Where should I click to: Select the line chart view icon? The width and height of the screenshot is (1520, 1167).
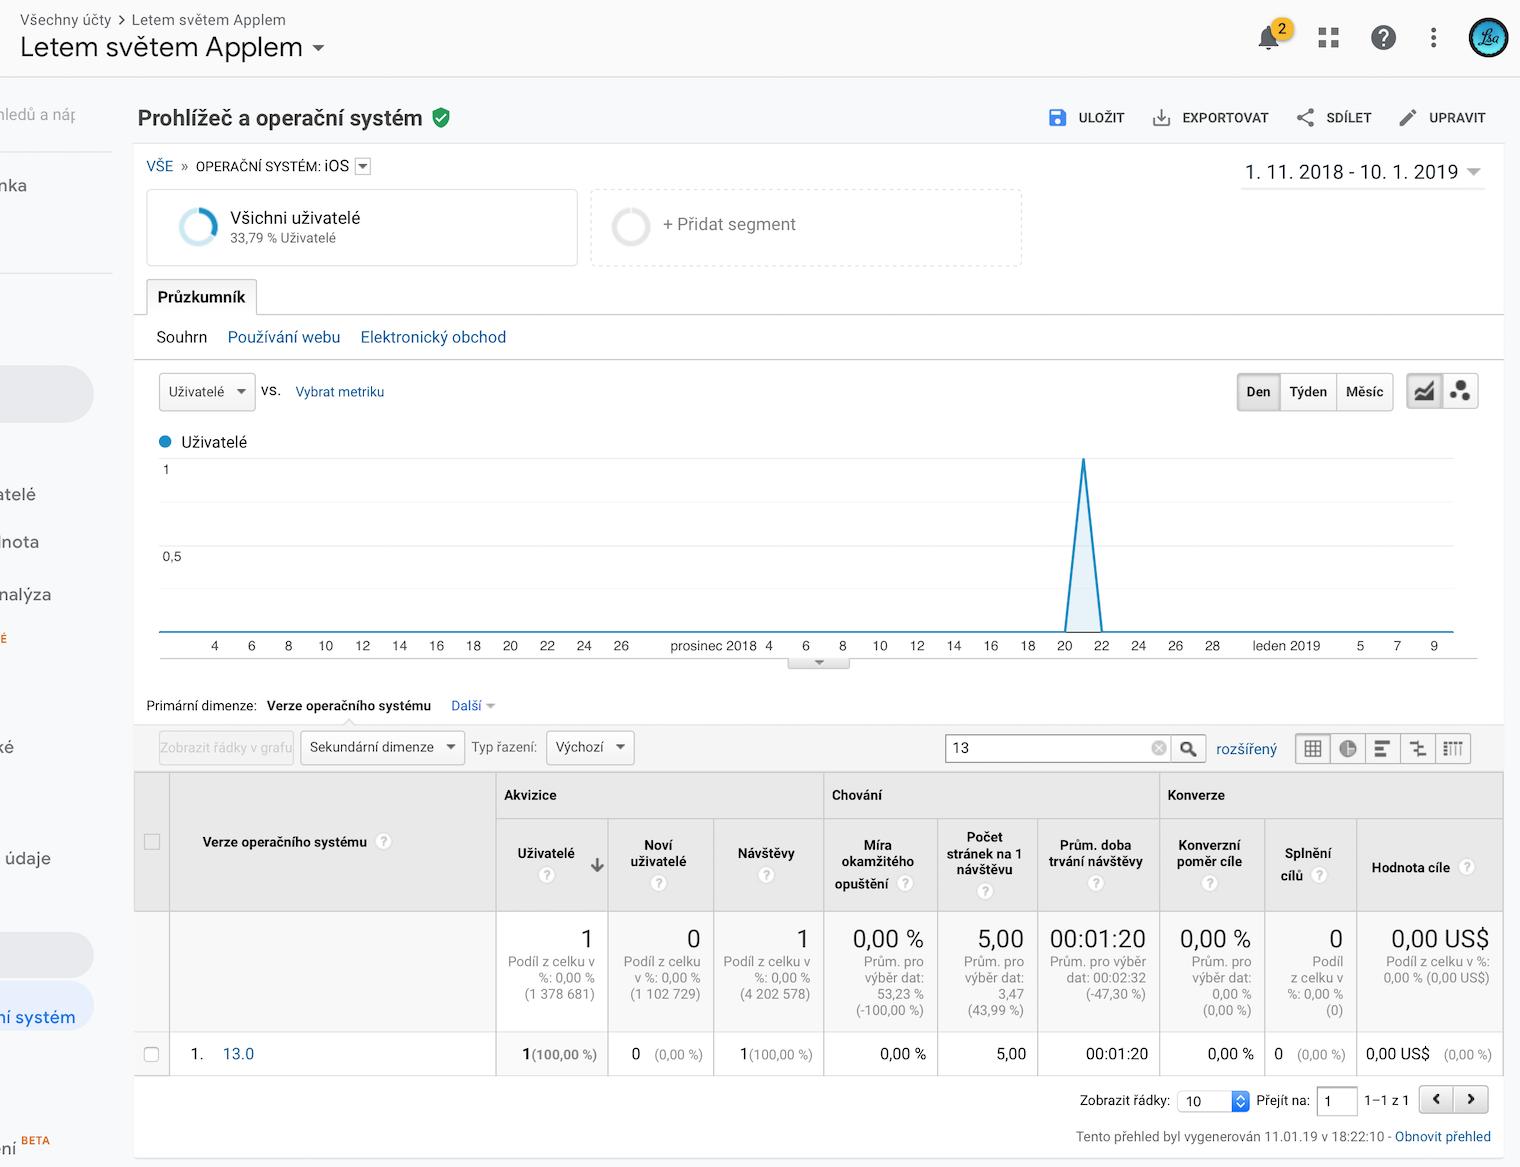[1424, 391]
